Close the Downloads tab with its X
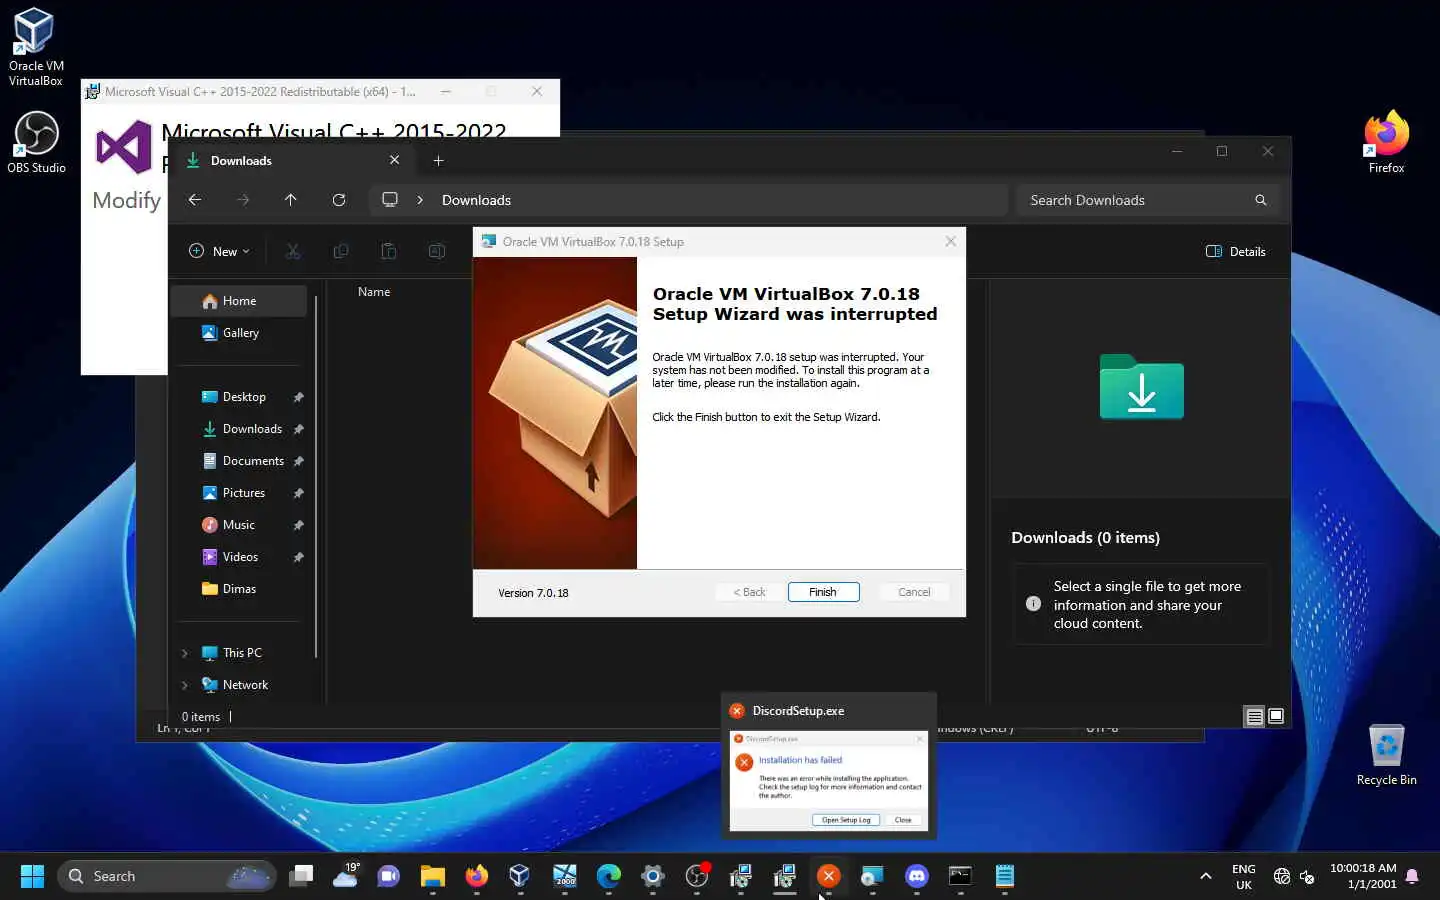1440x900 pixels. [395, 160]
